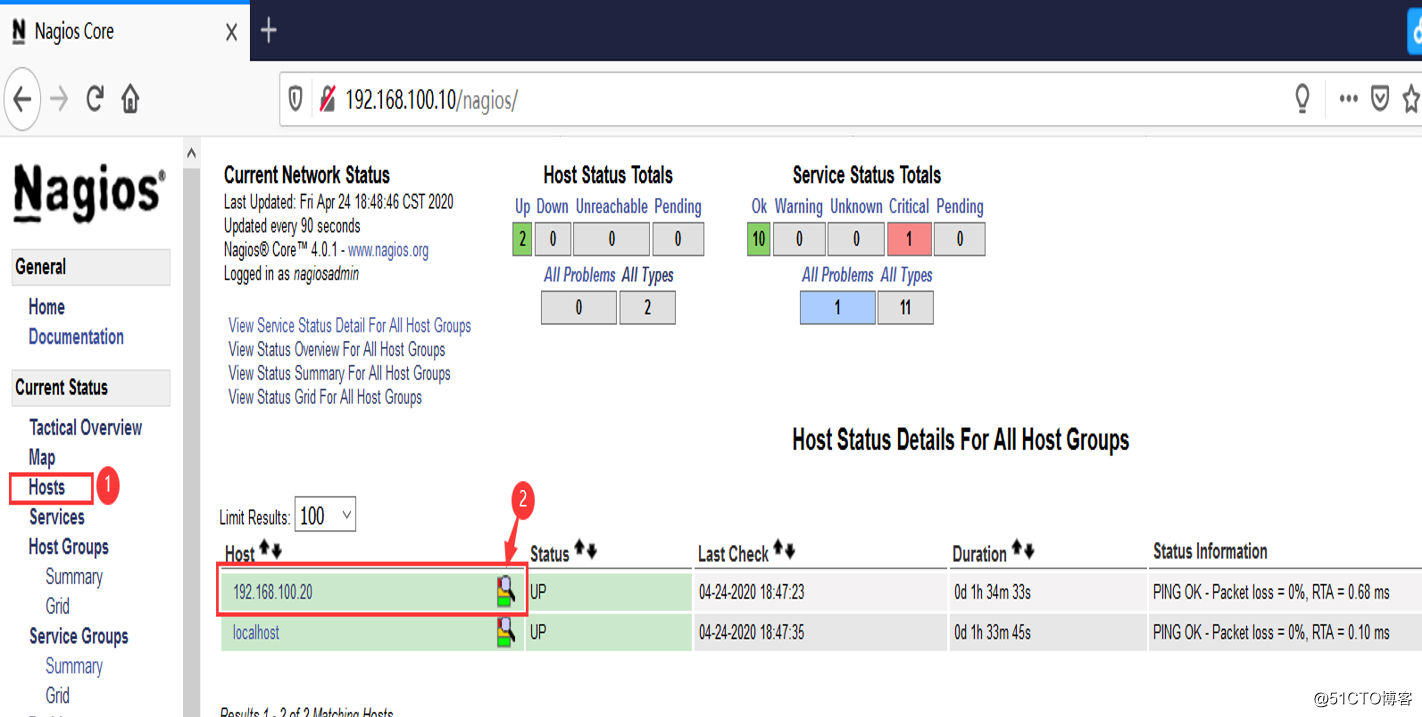Open View Service Status Detail For All Host Groups
This screenshot has height=717, width=1422.
coord(349,325)
